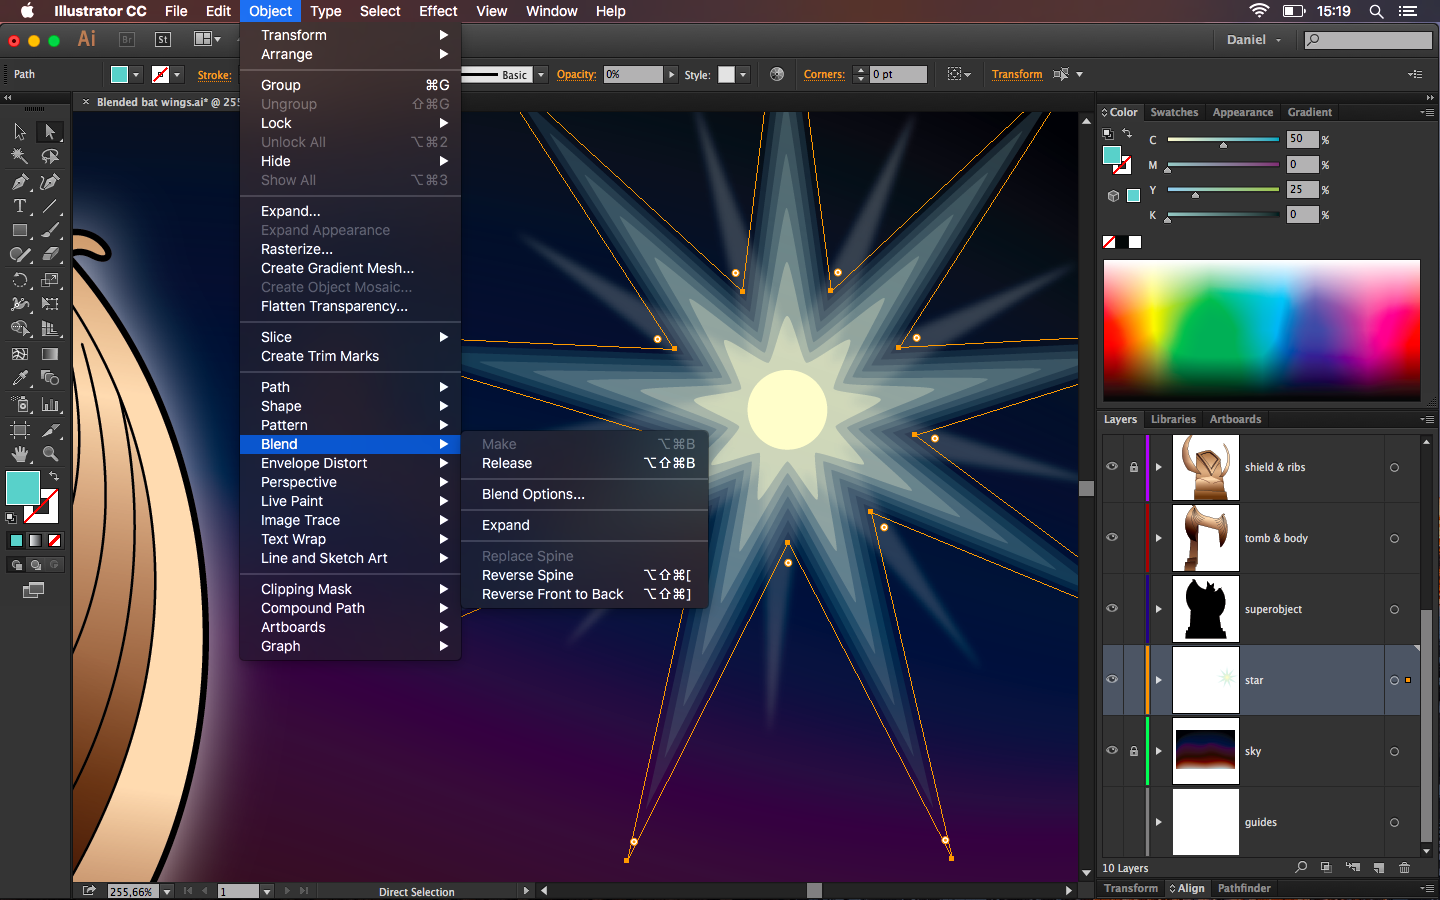Target the superobject layer circle
This screenshot has width=1440, height=900.
pyautogui.click(x=1394, y=609)
